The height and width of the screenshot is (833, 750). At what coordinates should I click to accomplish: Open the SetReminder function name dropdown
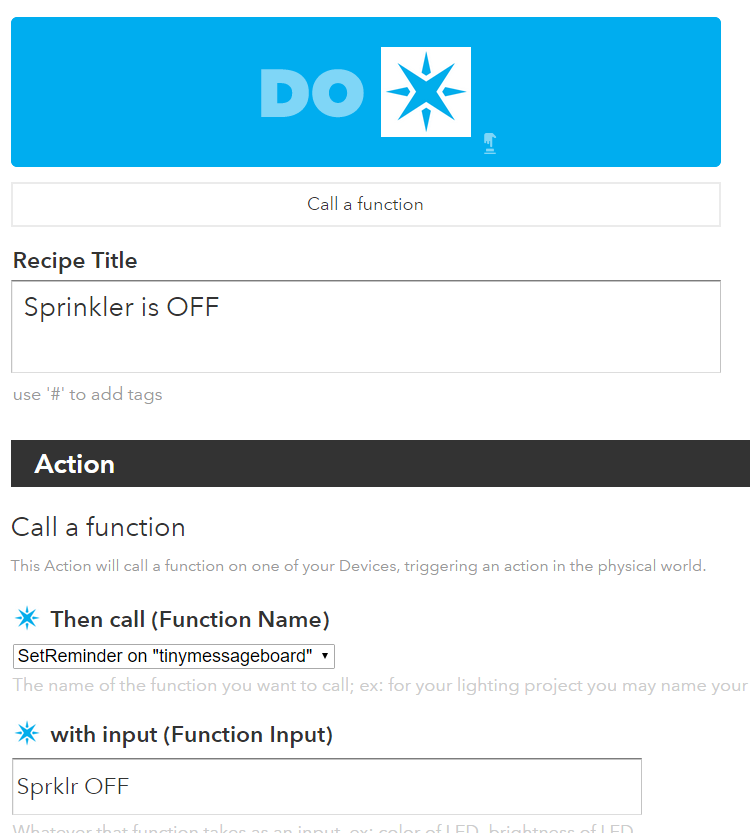(x=173, y=656)
